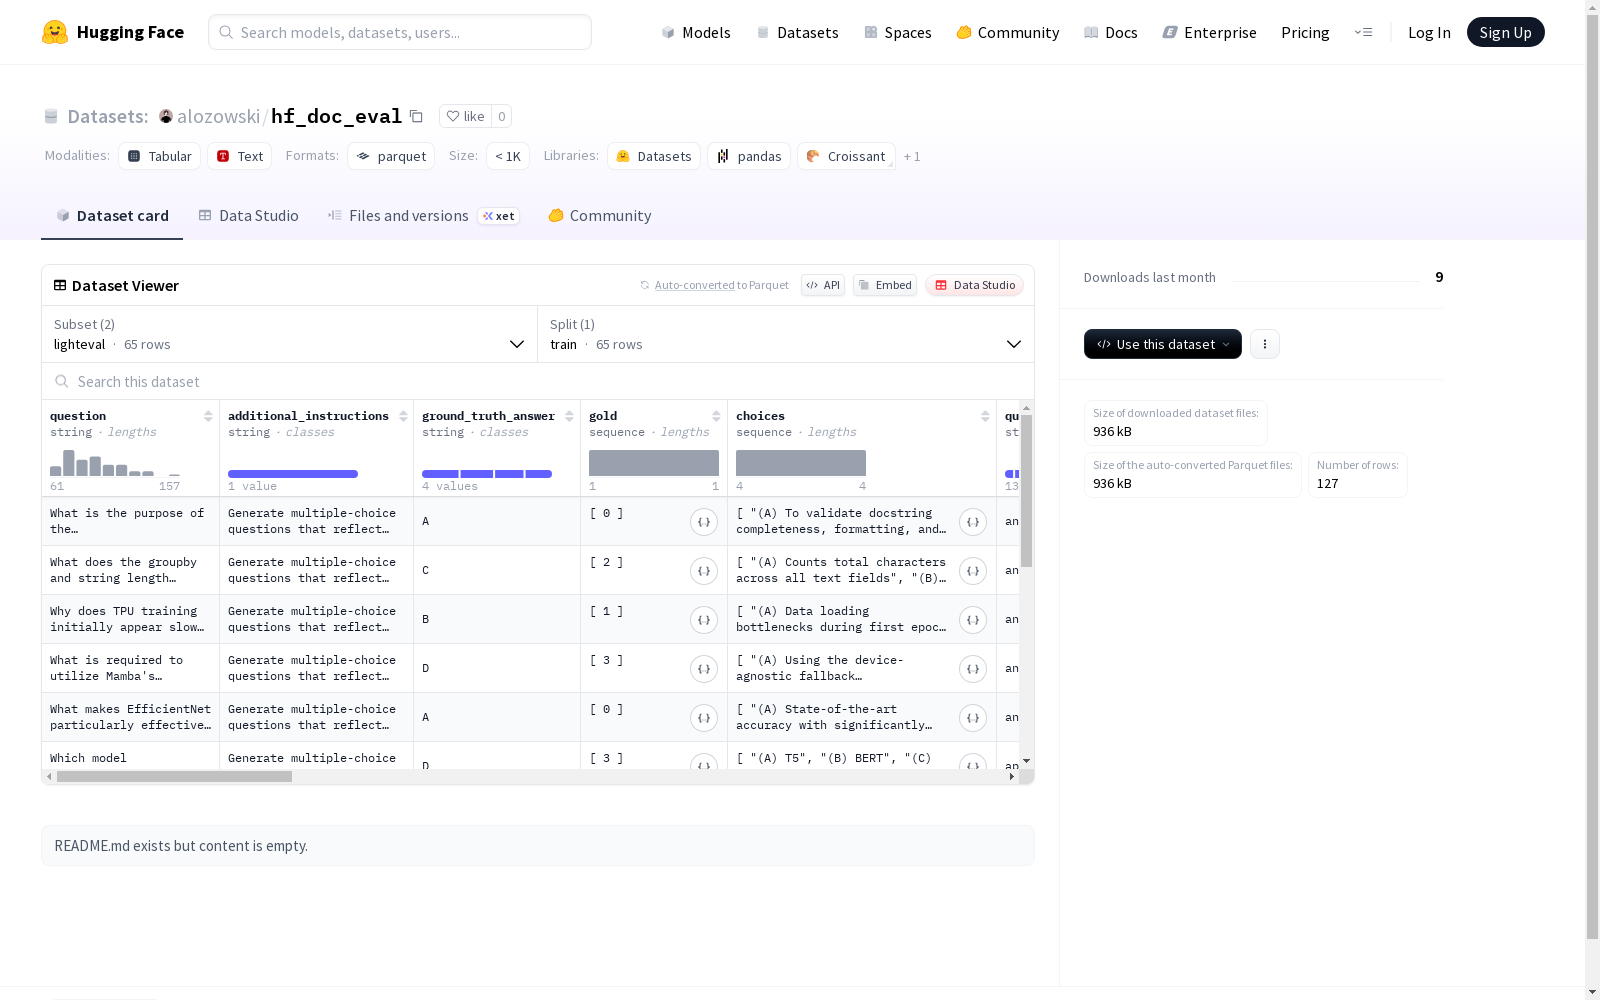Image resolution: width=1600 pixels, height=1000 pixels.
Task: Select the Croissant library tag
Action: point(846,156)
